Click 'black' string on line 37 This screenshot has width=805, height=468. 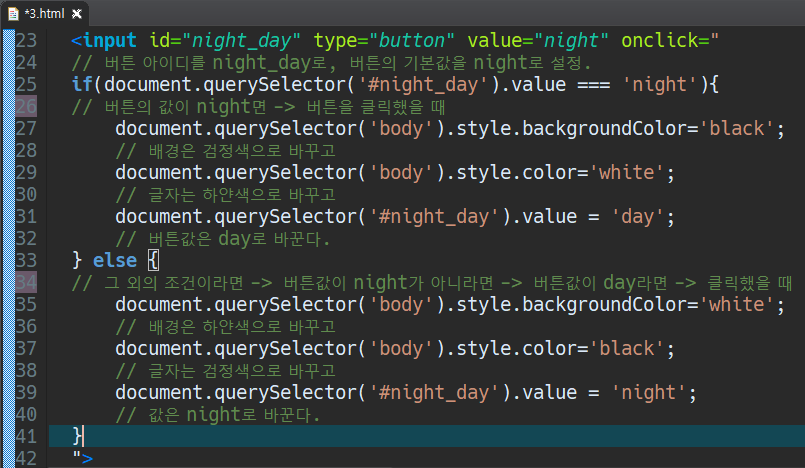click(x=626, y=348)
